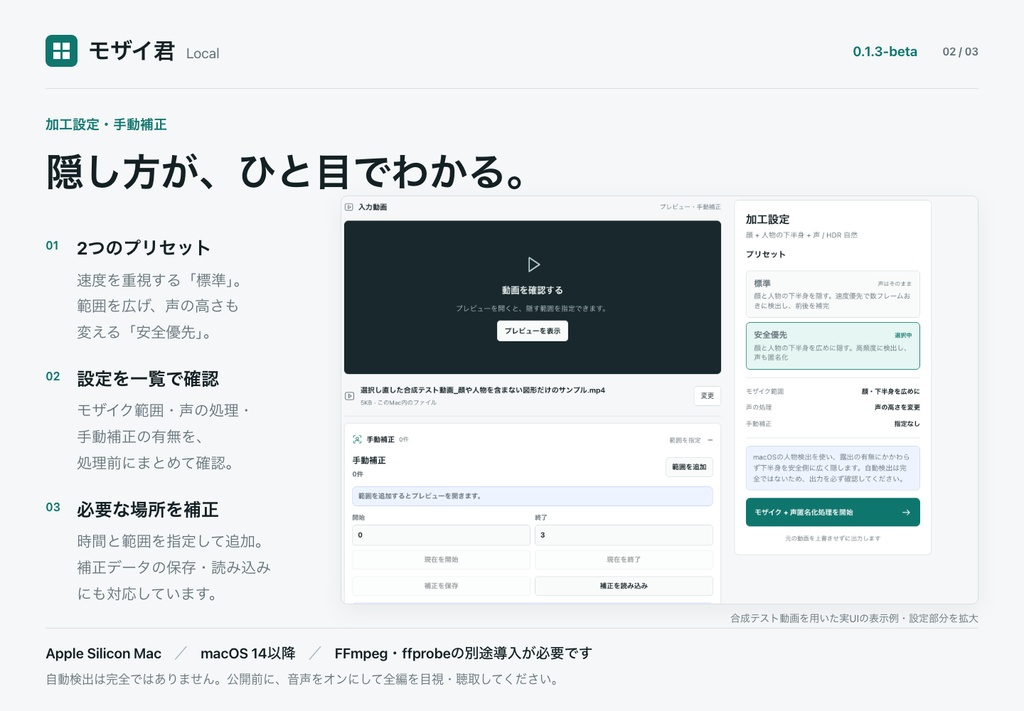Click the 声の高さを変更 value
The width and height of the screenshot is (1024, 711).
(897, 407)
